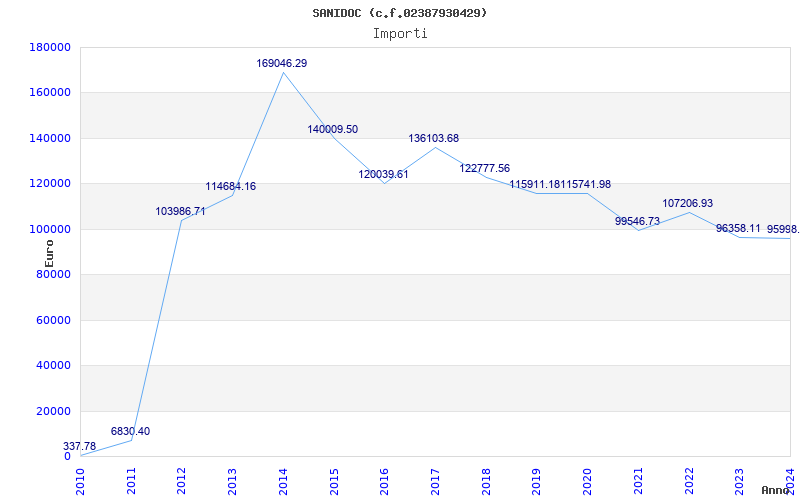This screenshot has height=500, width=800.
Task: Click the y-axis value 60000
Action: 53,320
